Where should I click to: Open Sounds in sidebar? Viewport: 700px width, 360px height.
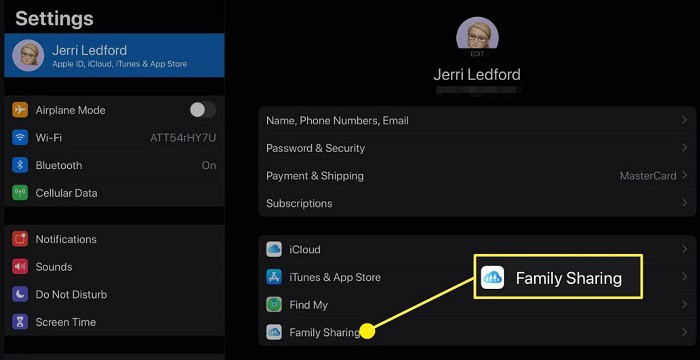pyautogui.click(x=114, y=267)
